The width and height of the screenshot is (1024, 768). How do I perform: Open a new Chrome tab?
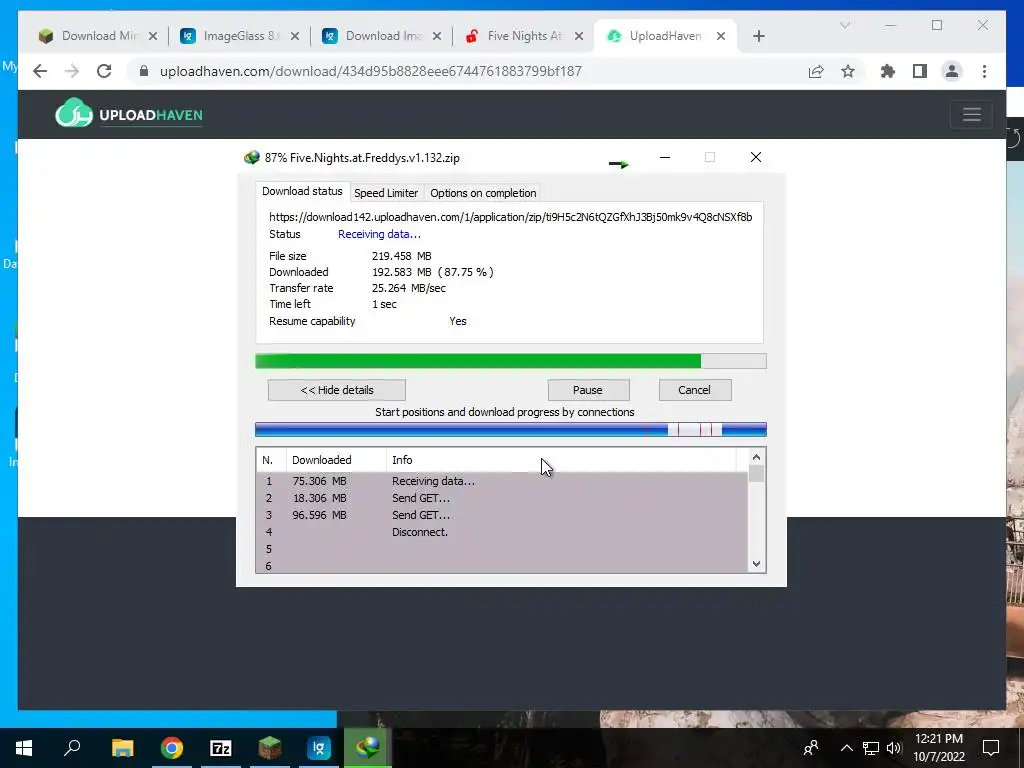[x=758, y=36]
